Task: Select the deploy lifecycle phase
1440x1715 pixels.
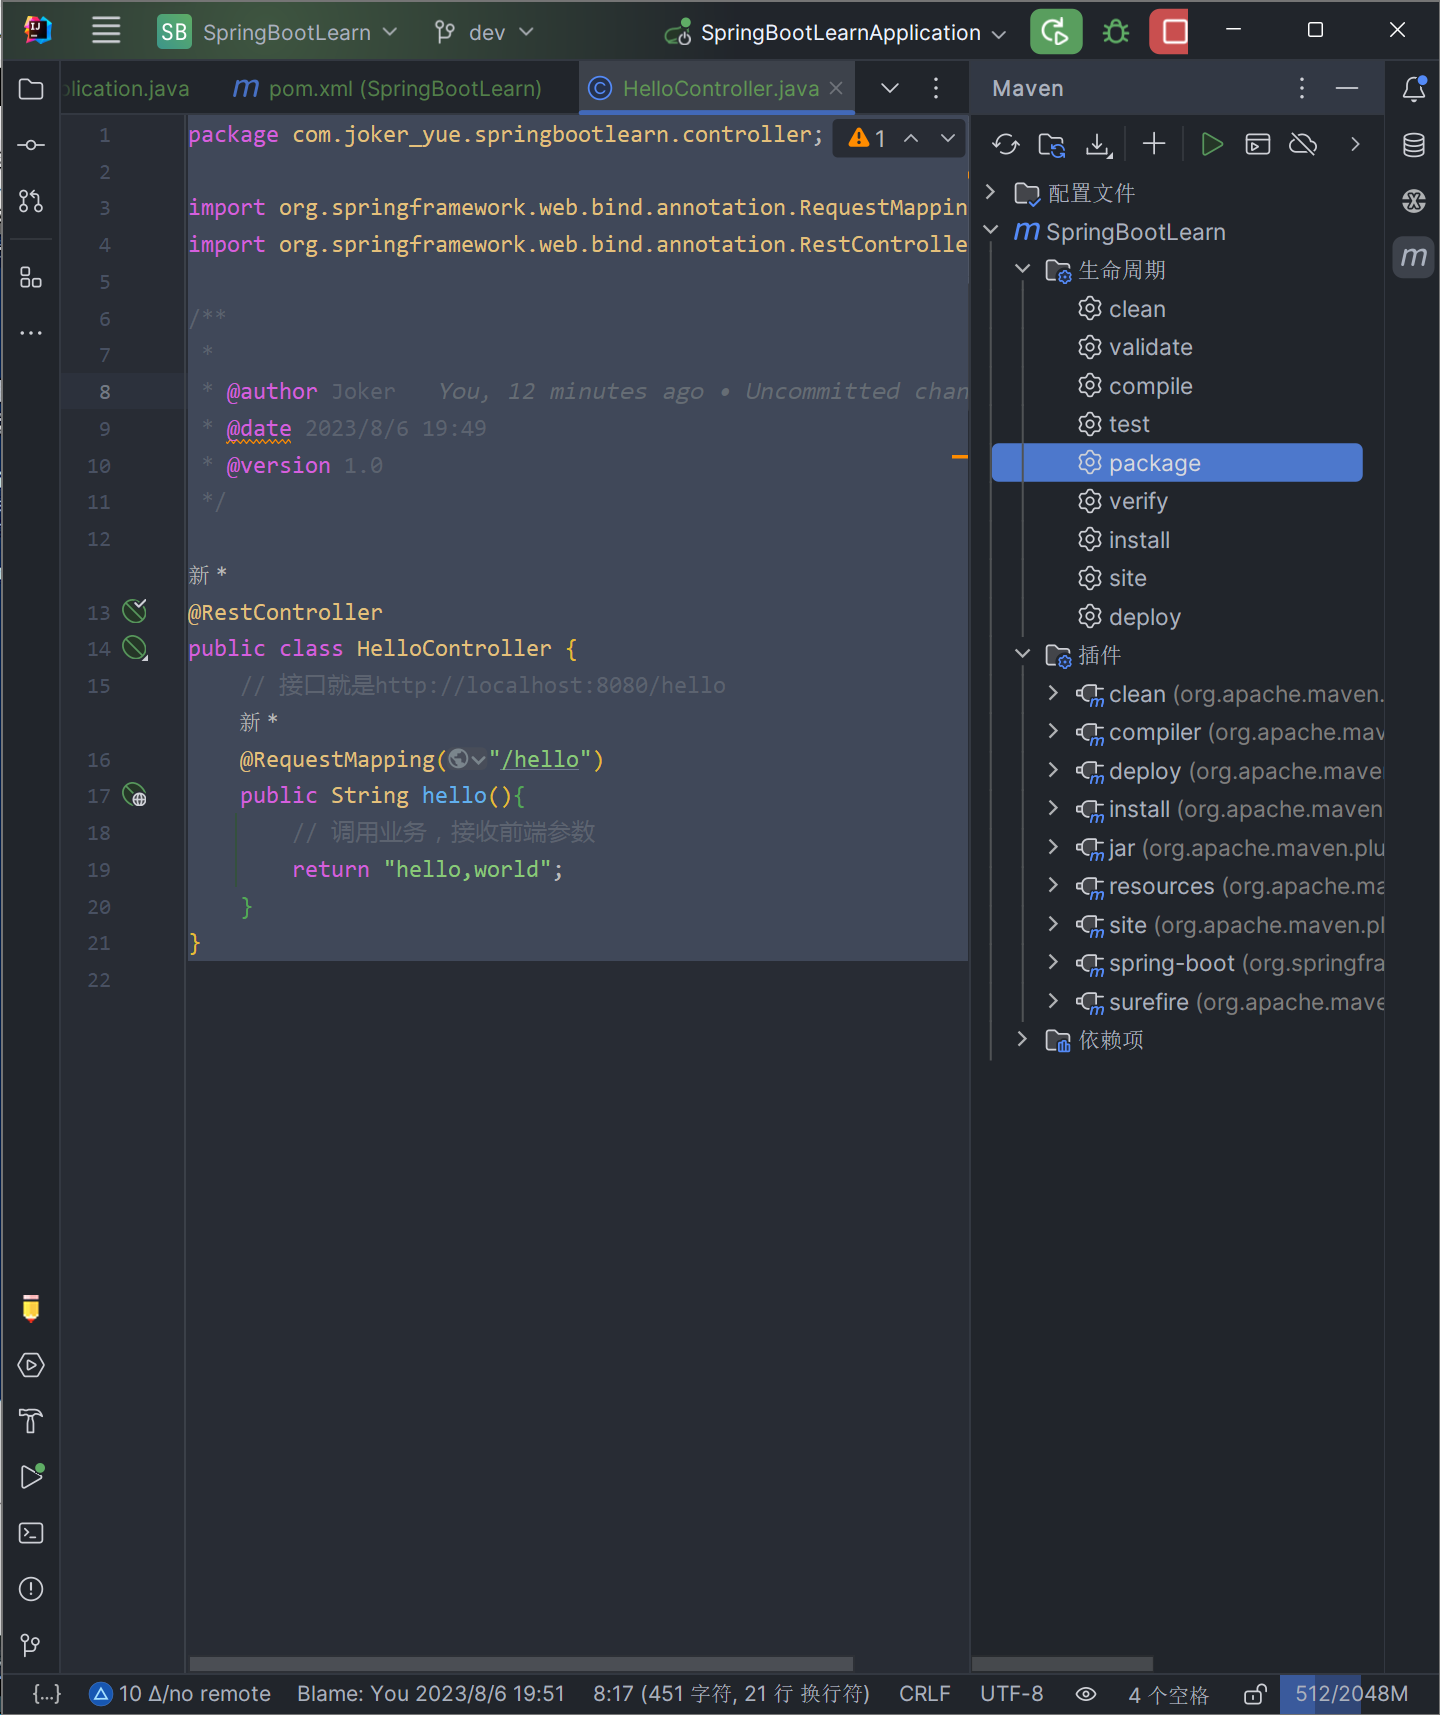Action: click(x=1144, y=617)
